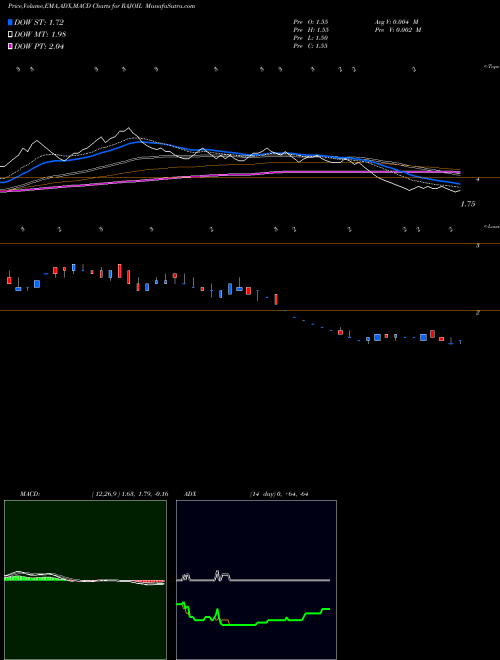500x660 pixels.
Task: Click the 'Pre V: 0.002 M' value
Action: tap(398, 30)
